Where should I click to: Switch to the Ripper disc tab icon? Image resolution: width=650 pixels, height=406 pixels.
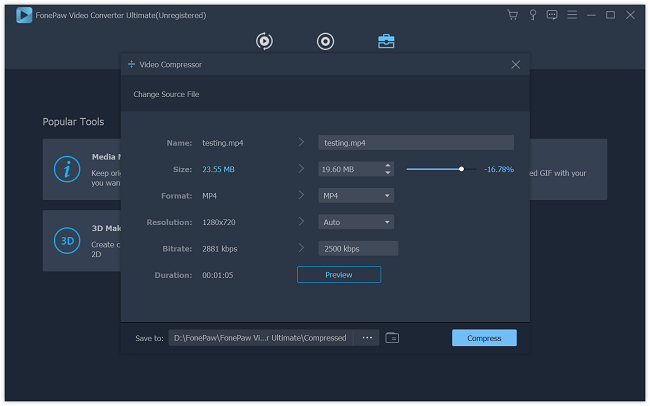(x=325, y=41)
